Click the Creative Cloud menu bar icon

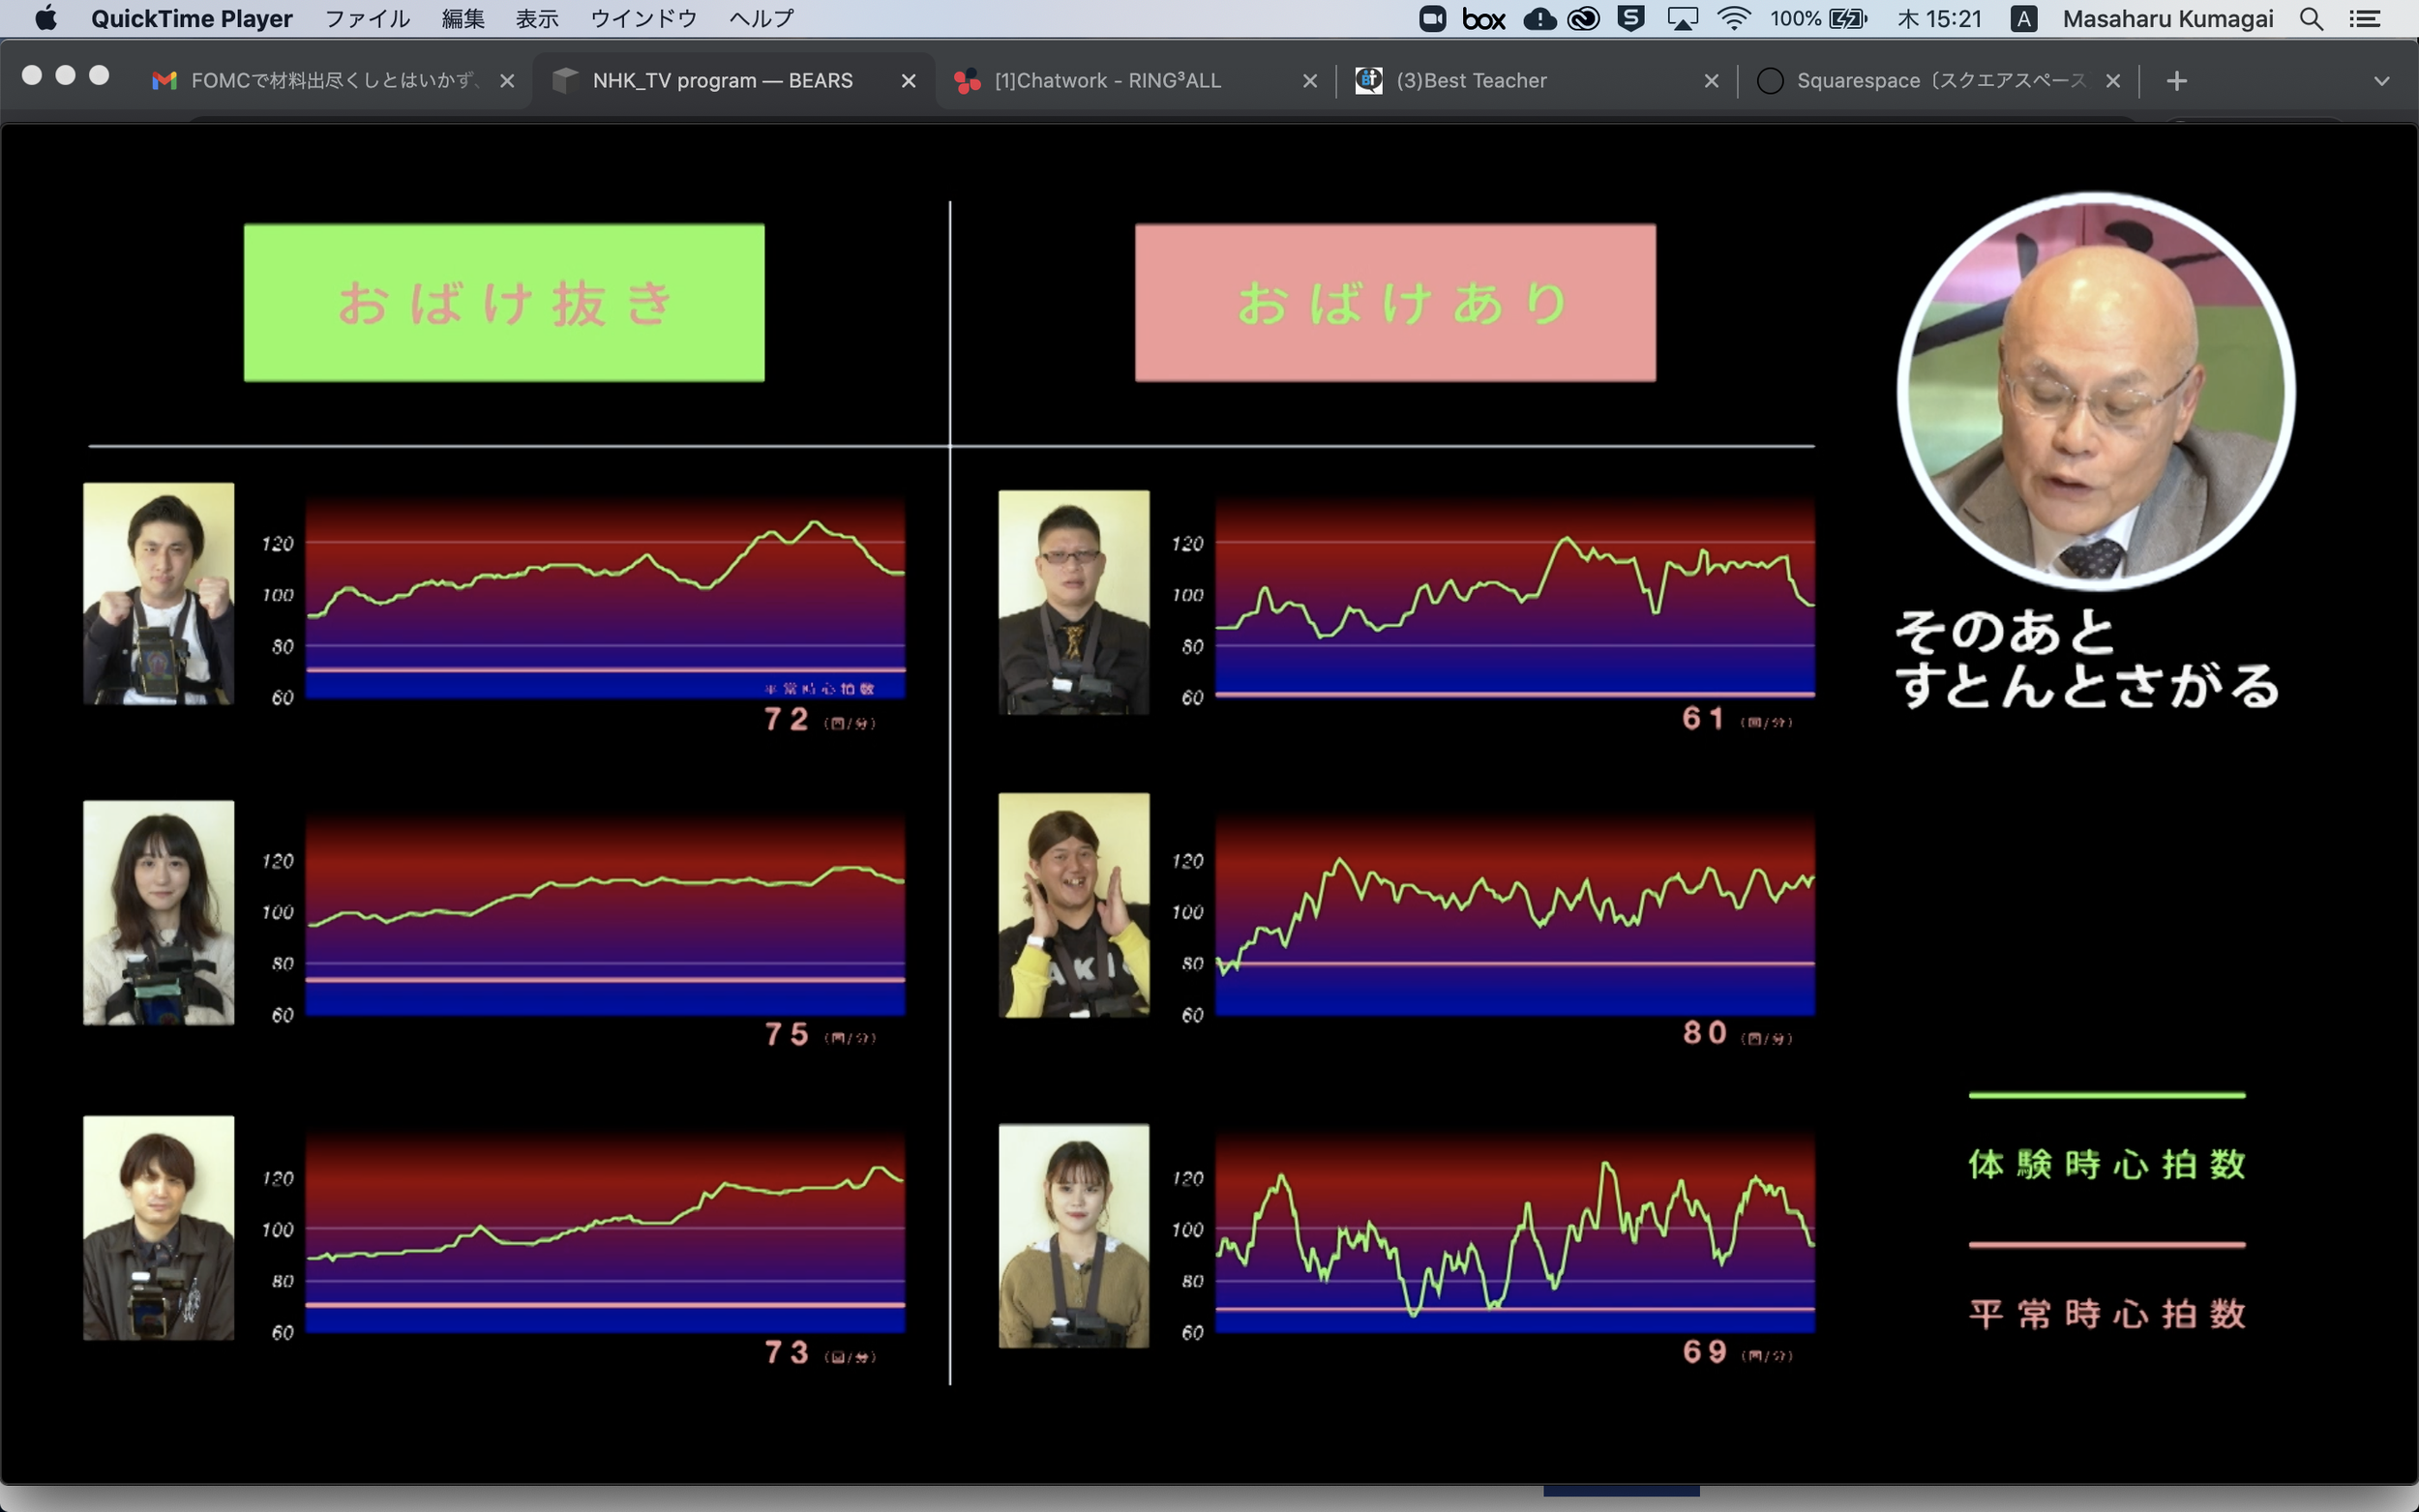tap(1583, 19)
